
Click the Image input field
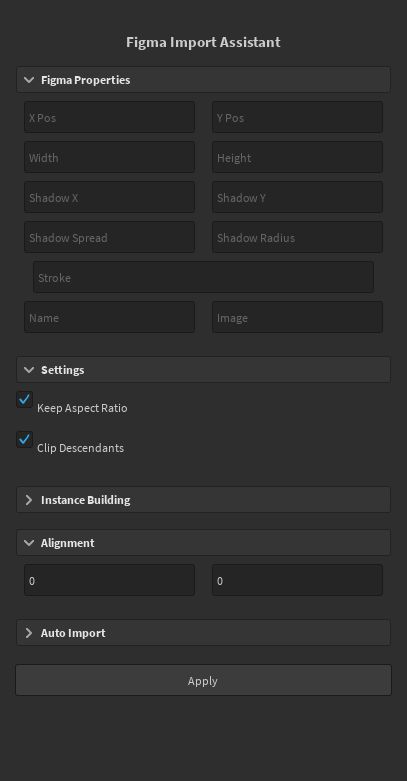coord(297,317)
